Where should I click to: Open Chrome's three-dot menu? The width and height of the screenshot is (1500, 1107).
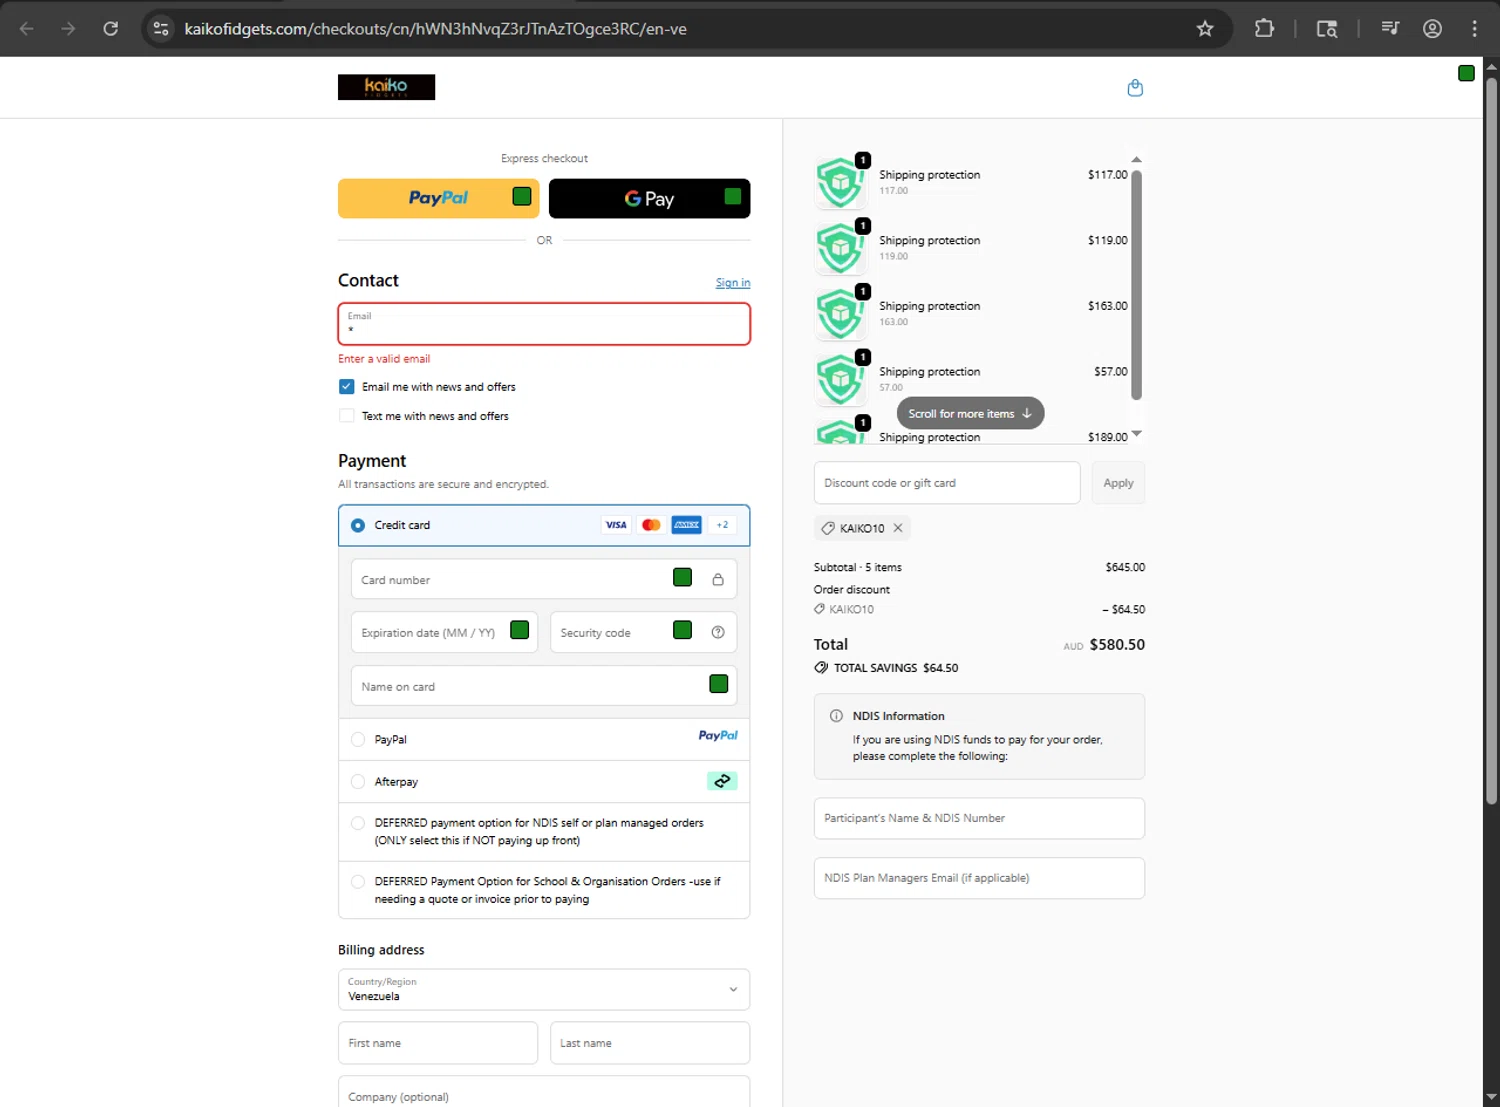(x=1474, y=29)
